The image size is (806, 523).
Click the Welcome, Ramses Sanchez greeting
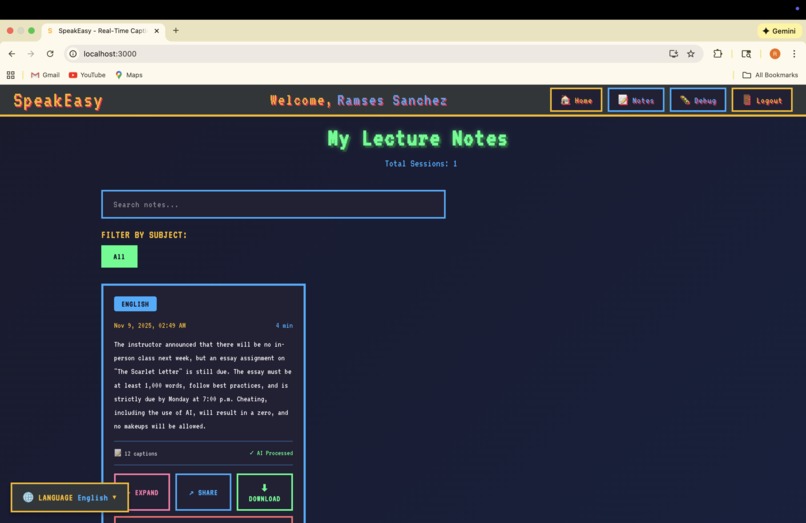(x=358, y=100)
